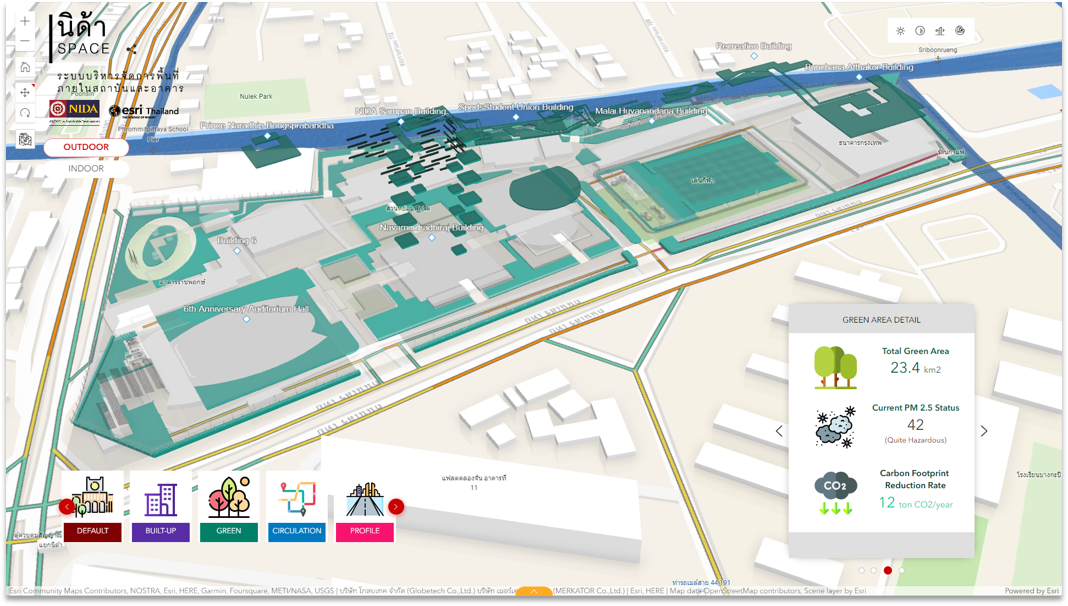The image size is (1068, 606).
Task: Click the (Quite Hazardous) status text
Action: coord(915,441)
